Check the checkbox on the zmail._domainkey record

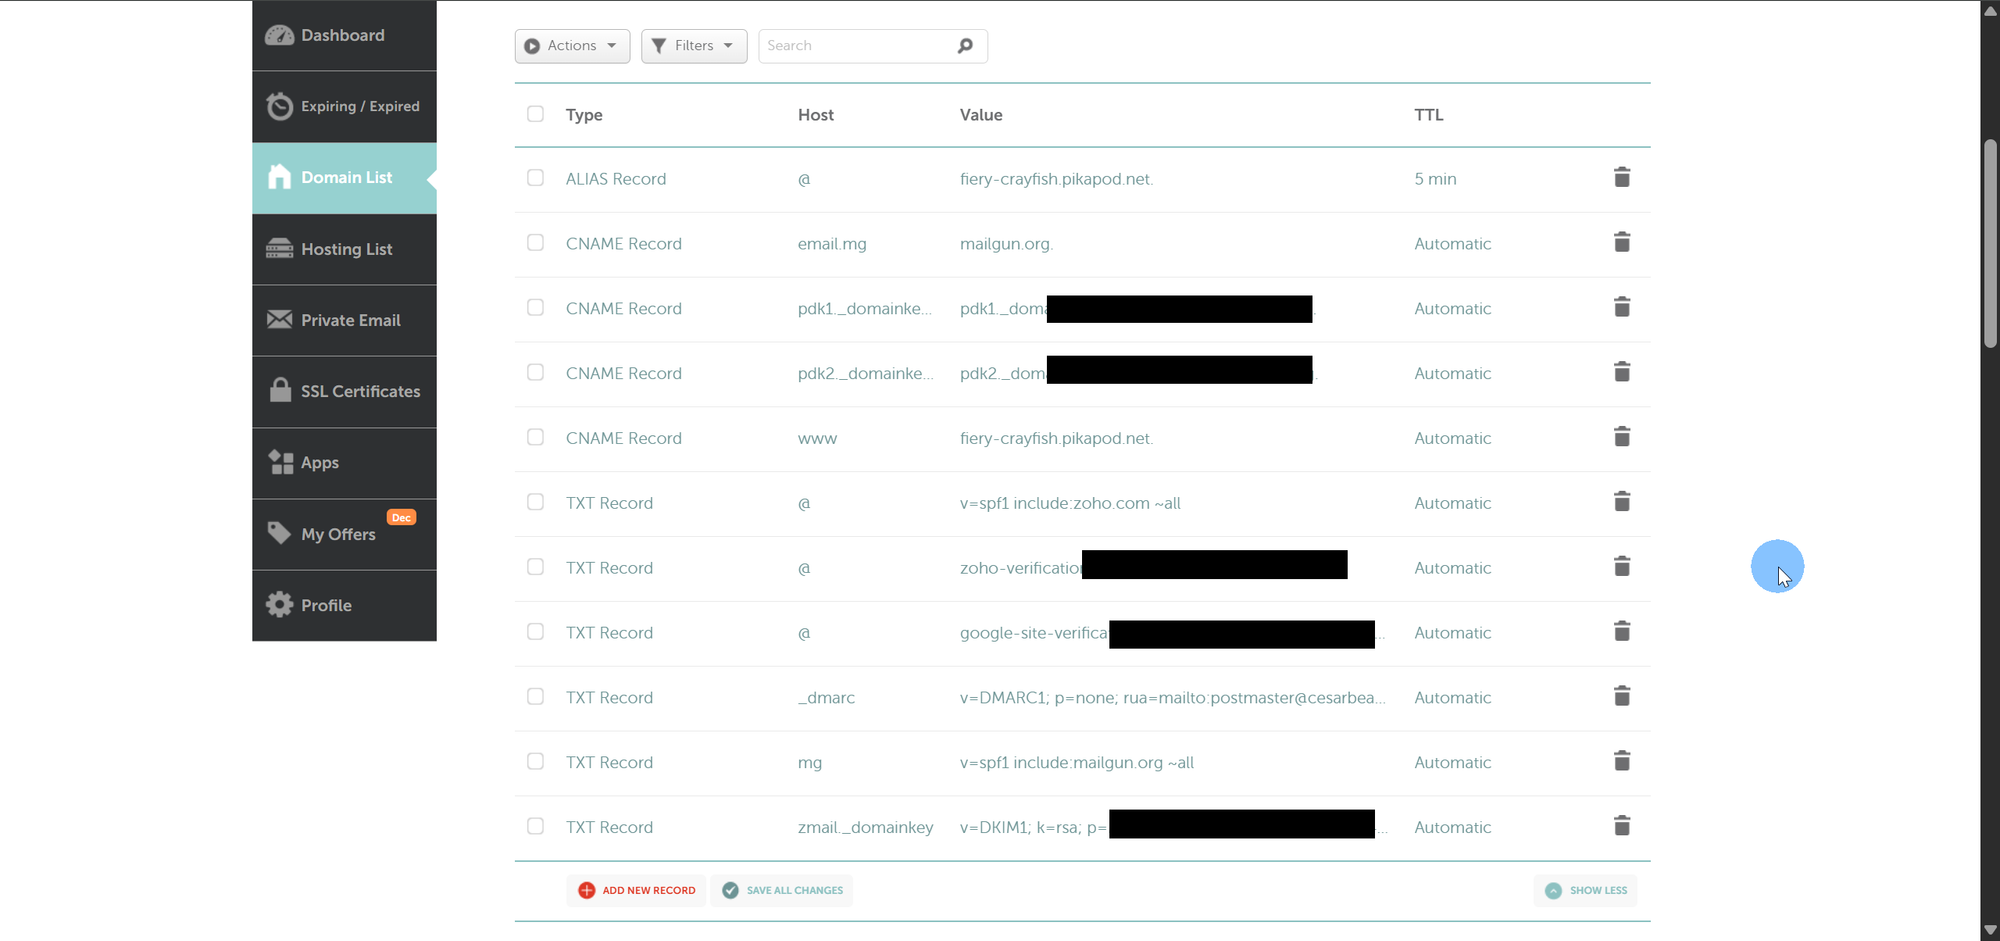click(x=535, y=826)
